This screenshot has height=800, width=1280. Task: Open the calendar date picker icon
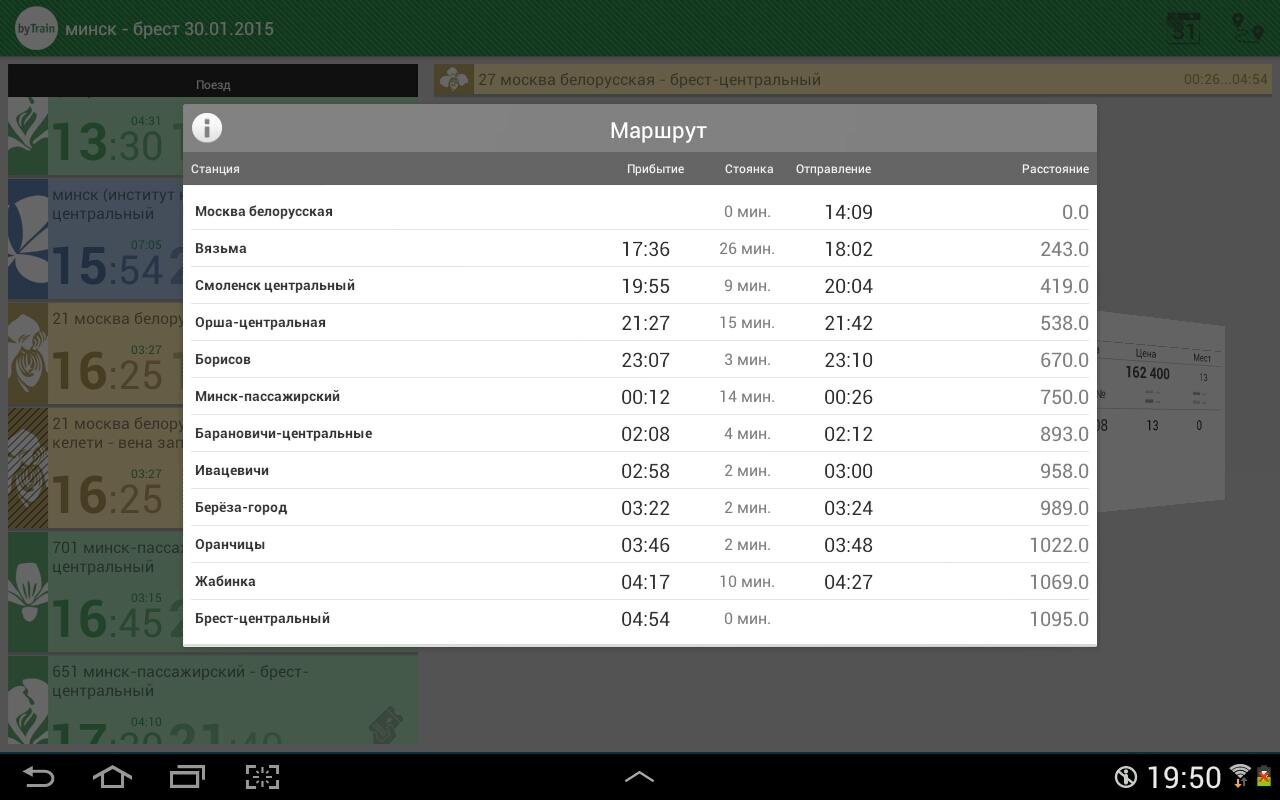(x=1185, y=28)
